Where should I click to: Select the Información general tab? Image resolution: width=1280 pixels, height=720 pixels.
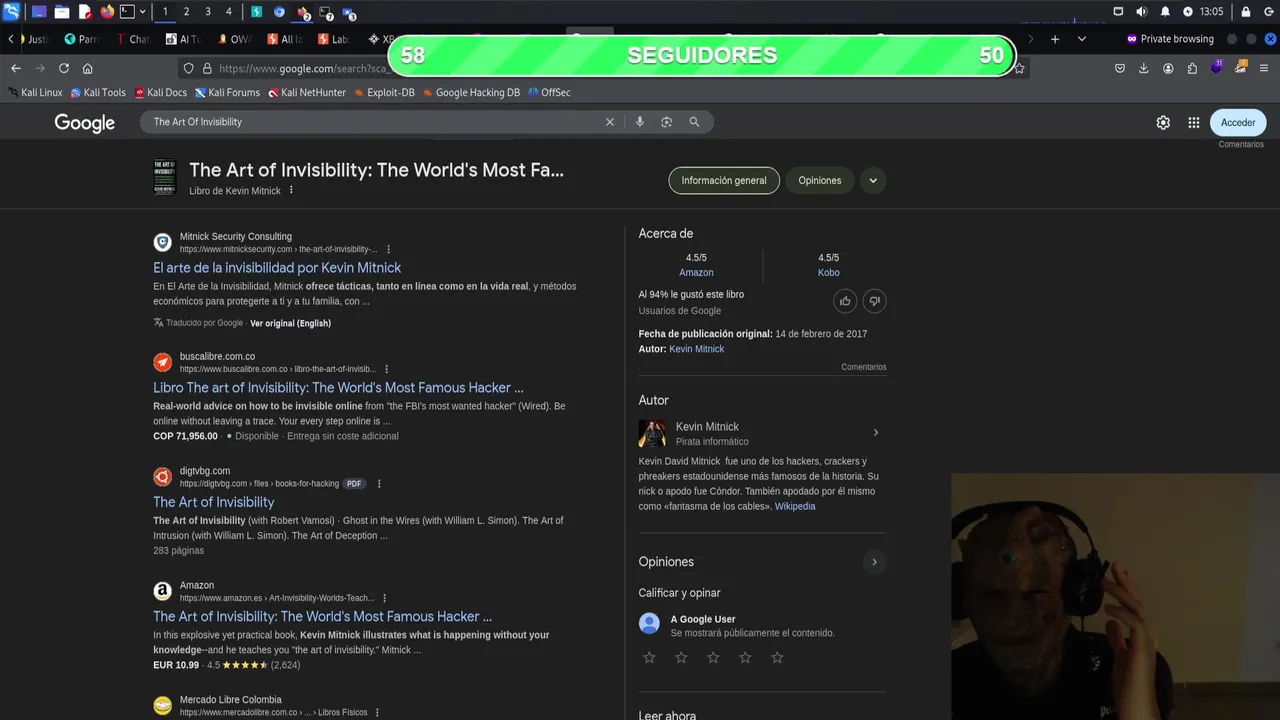pyautogui.click(x=724, y=180)
